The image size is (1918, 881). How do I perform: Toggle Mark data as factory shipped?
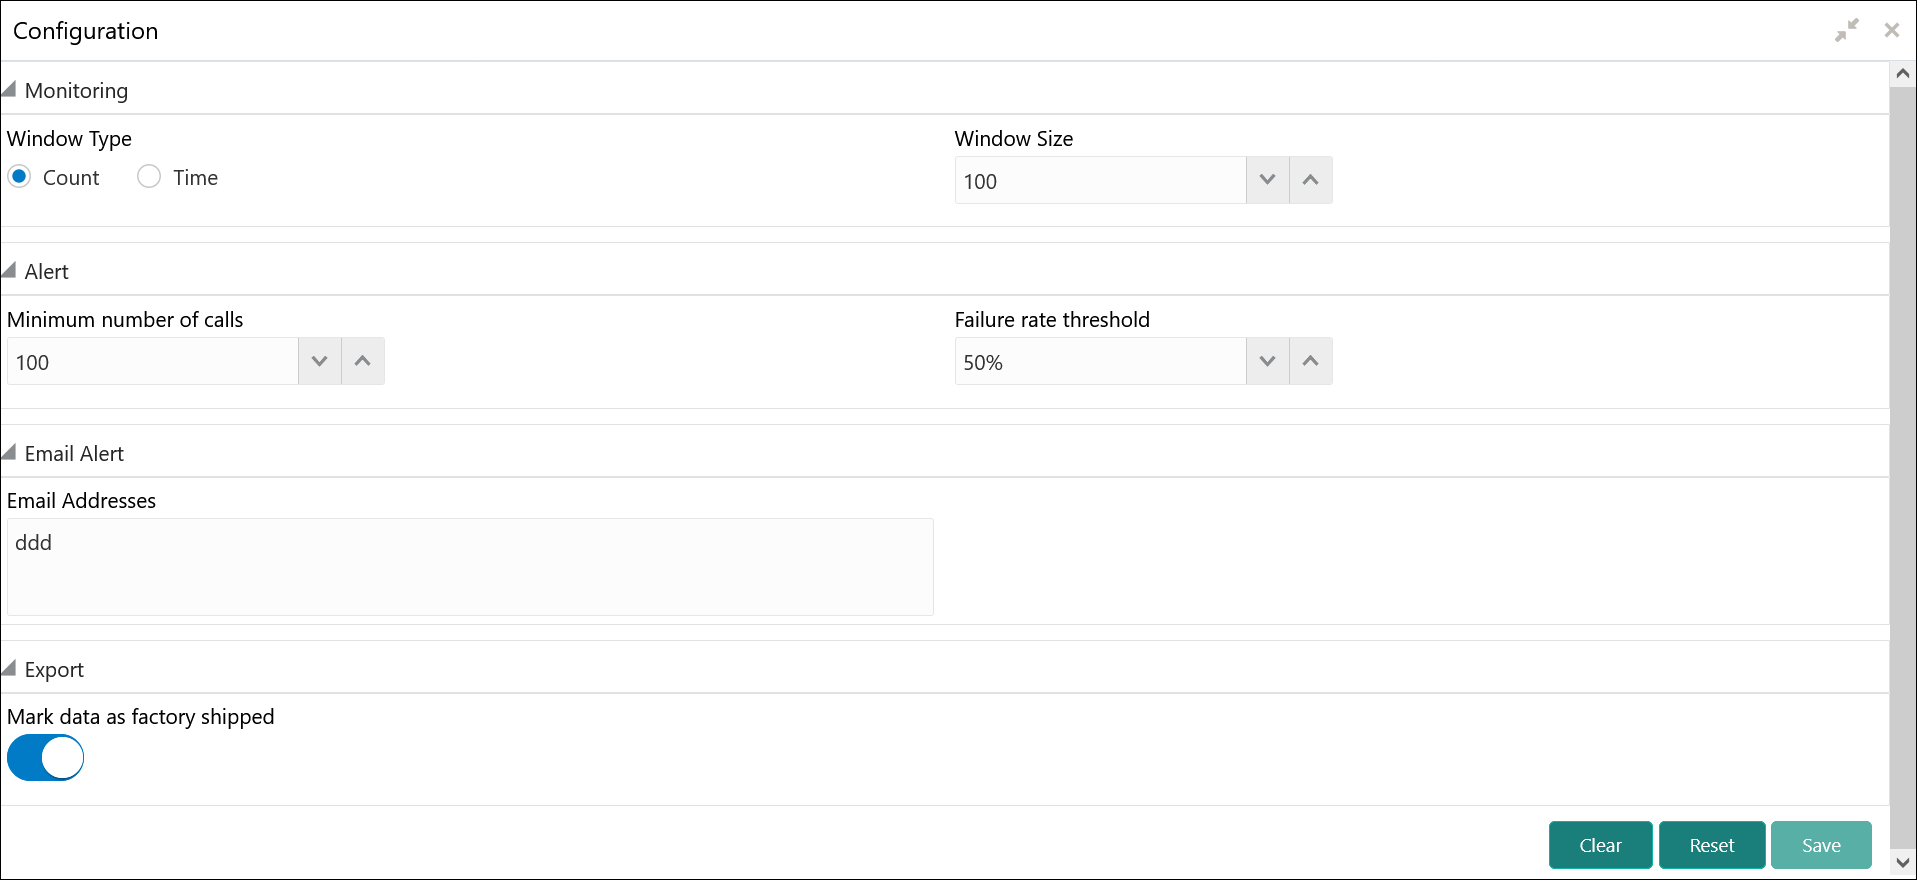click(x=45, y=758)
